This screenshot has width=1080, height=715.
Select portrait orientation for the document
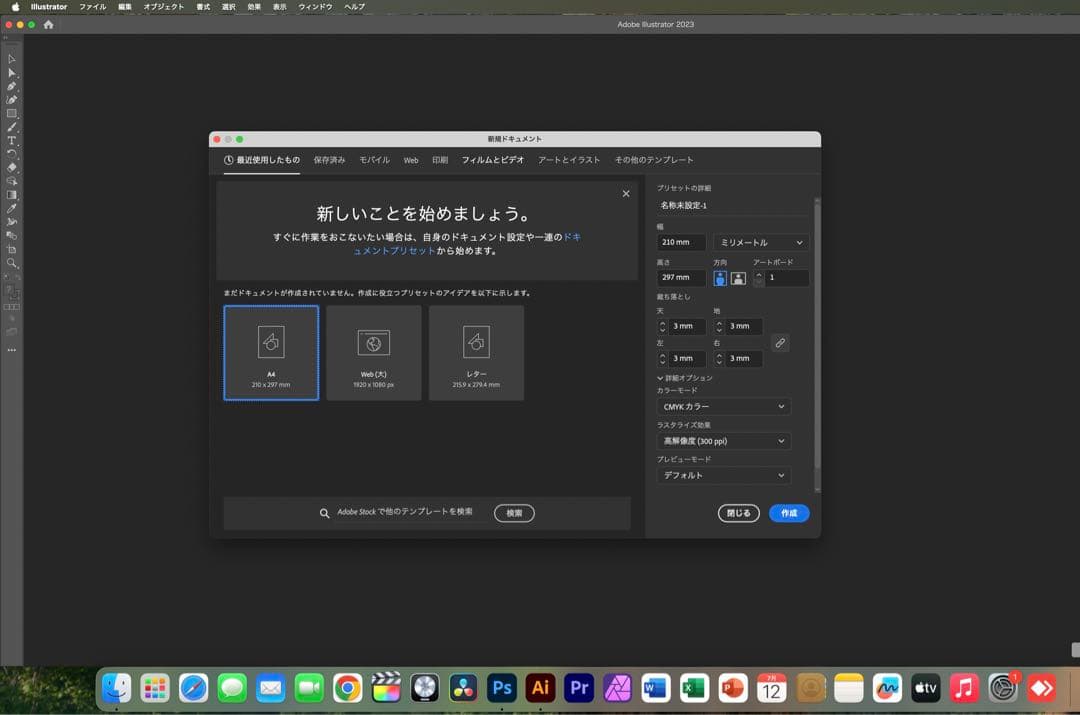(x=721, y=278)
